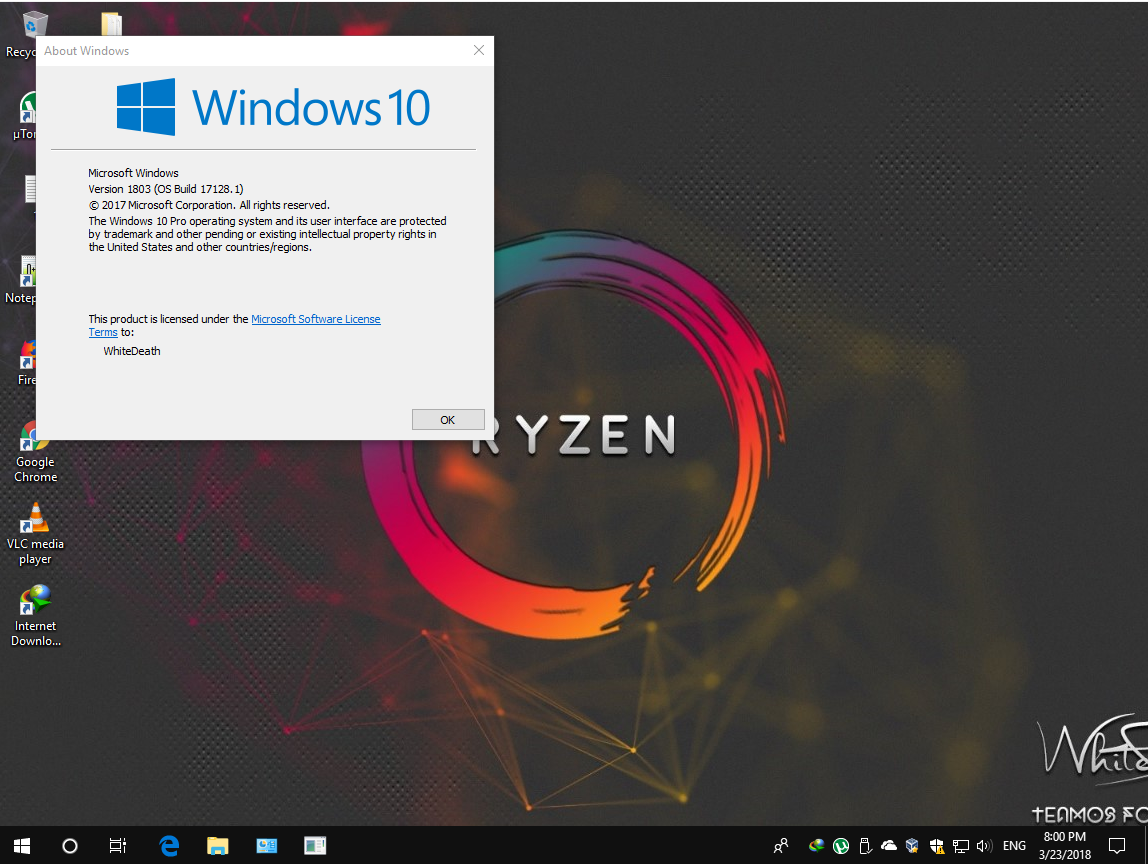The width and height of the screenshot is (1148, 864).
Task: Click the "© 2017 Microsoft Corporation" copyright line
Action: click(x=209, y=205)
